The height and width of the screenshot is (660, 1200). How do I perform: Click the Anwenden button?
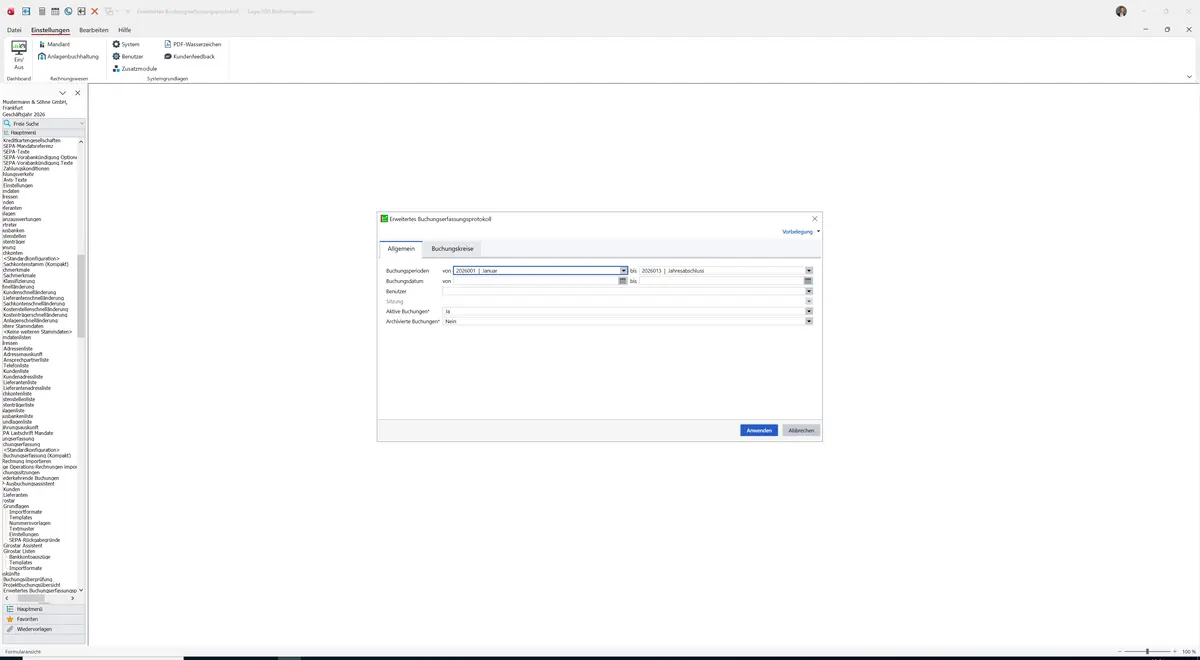pyautogui.click(x=759, y=430)
